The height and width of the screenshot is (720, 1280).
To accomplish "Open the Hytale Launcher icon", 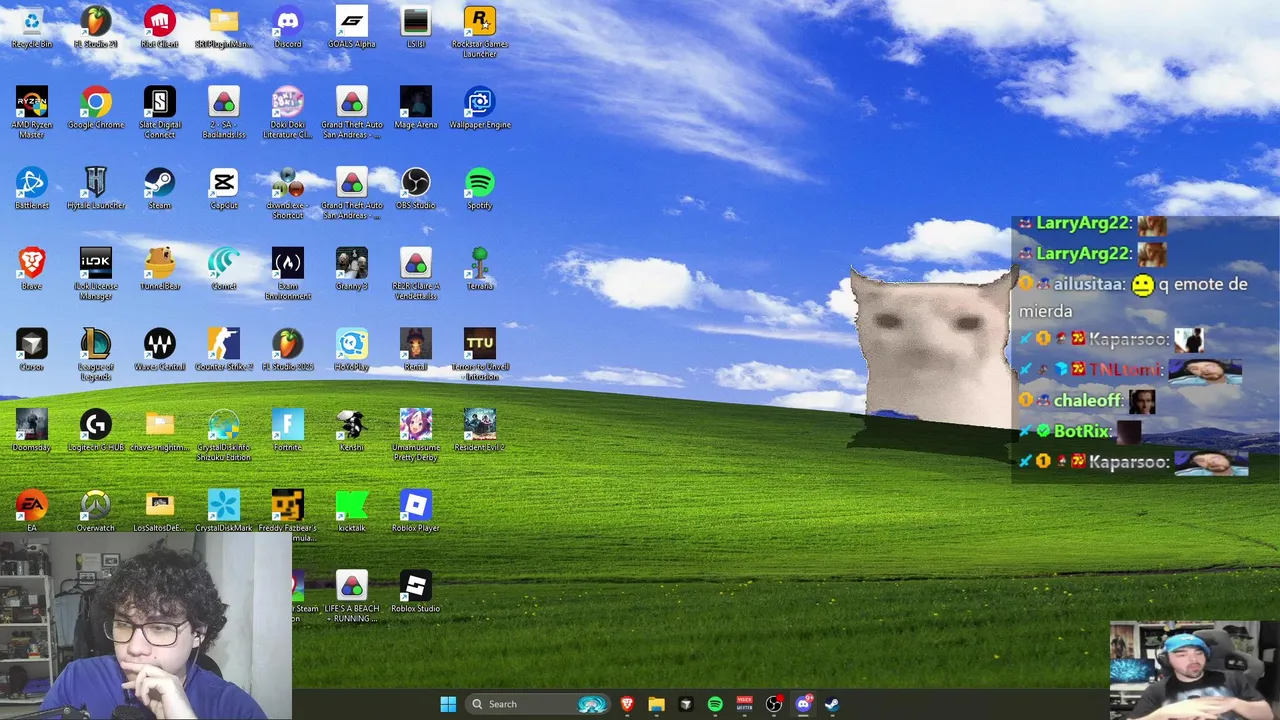I will click(x=96, y=189).
